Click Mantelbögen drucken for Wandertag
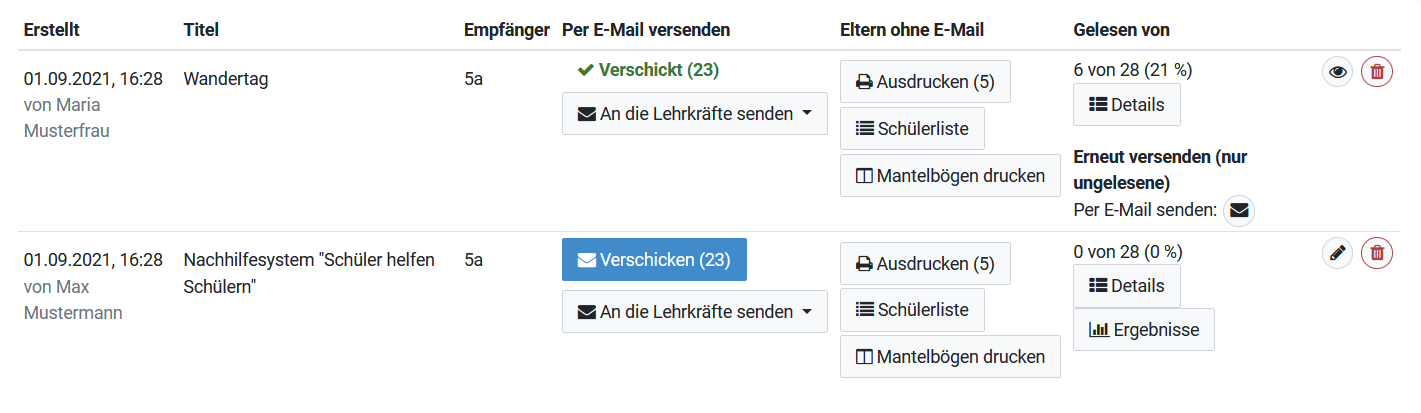This screenshot has width=1421, height=413. (x=950, y=176)
